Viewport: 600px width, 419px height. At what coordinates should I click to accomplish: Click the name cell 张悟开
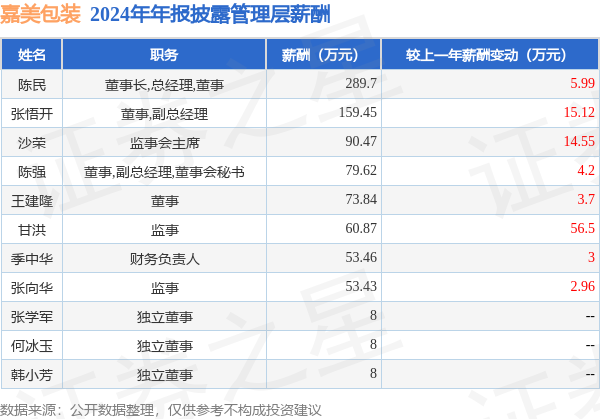click(x=32, y=114)
